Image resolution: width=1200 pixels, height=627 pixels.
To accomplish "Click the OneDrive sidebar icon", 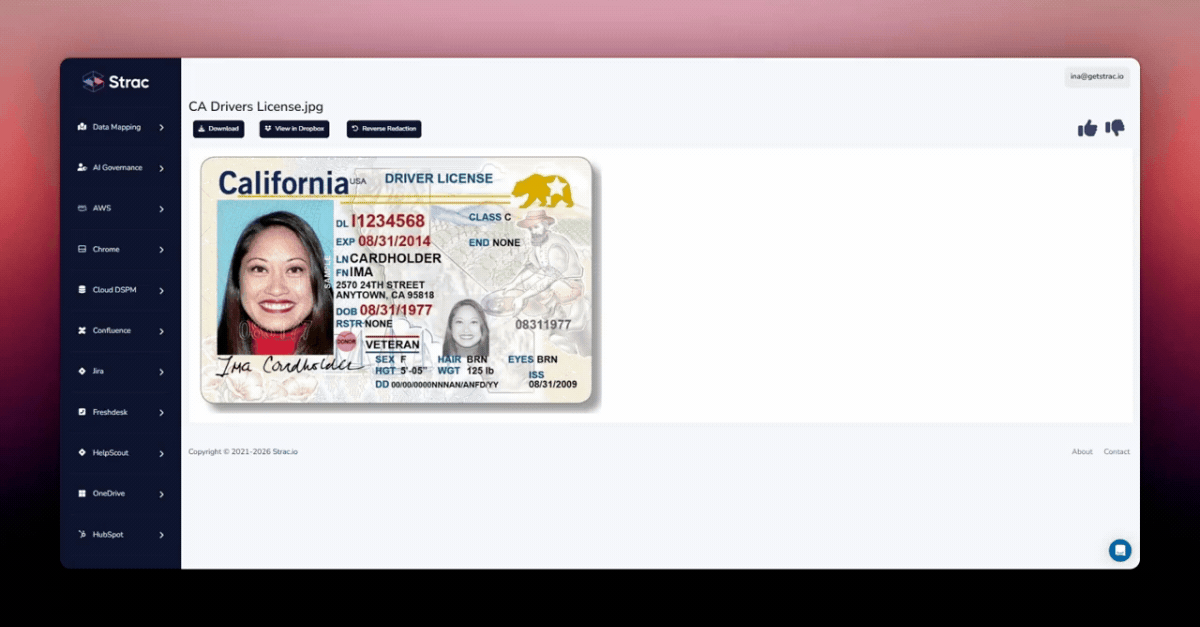I will (82, 493).
